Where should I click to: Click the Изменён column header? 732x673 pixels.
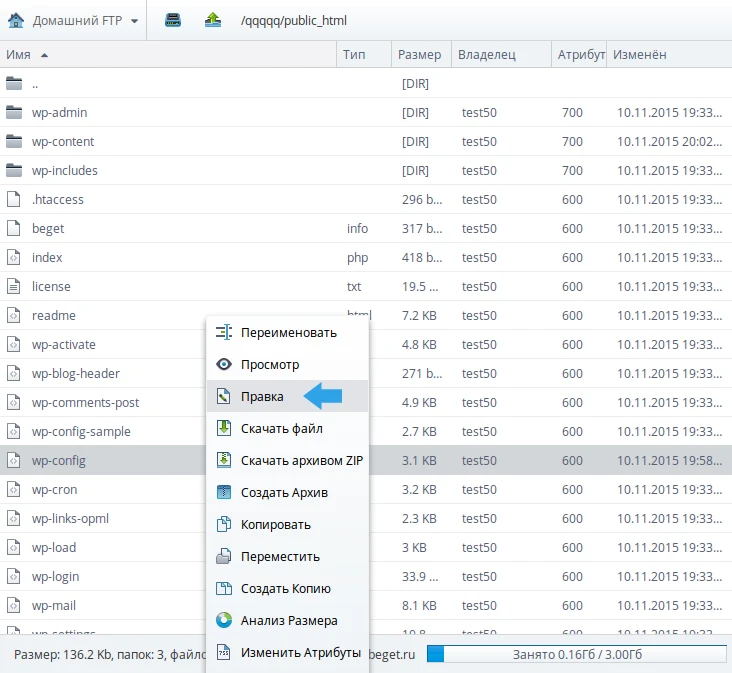640,55
